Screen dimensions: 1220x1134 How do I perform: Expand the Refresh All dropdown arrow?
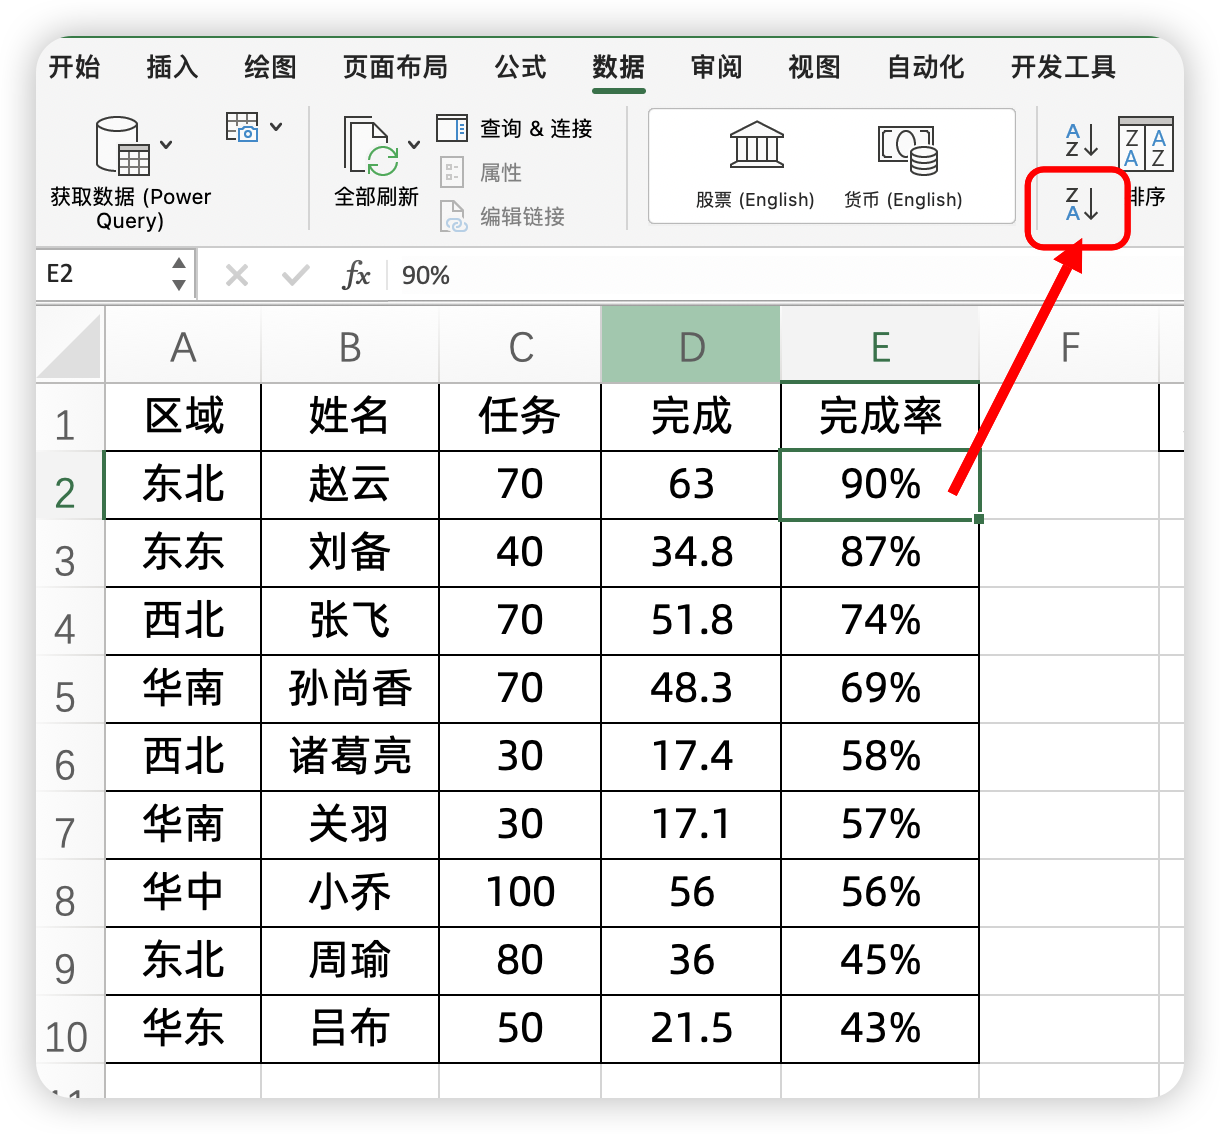click(x=414, y=145)
